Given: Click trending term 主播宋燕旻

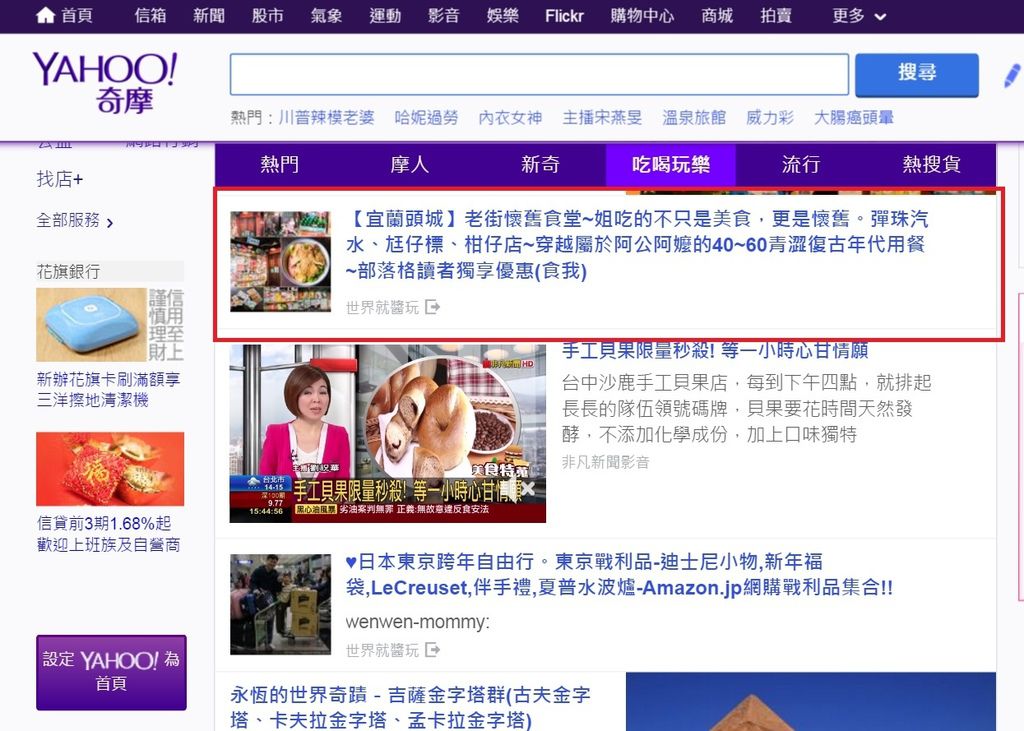Looking at the screenshot, I should (602, 118).
